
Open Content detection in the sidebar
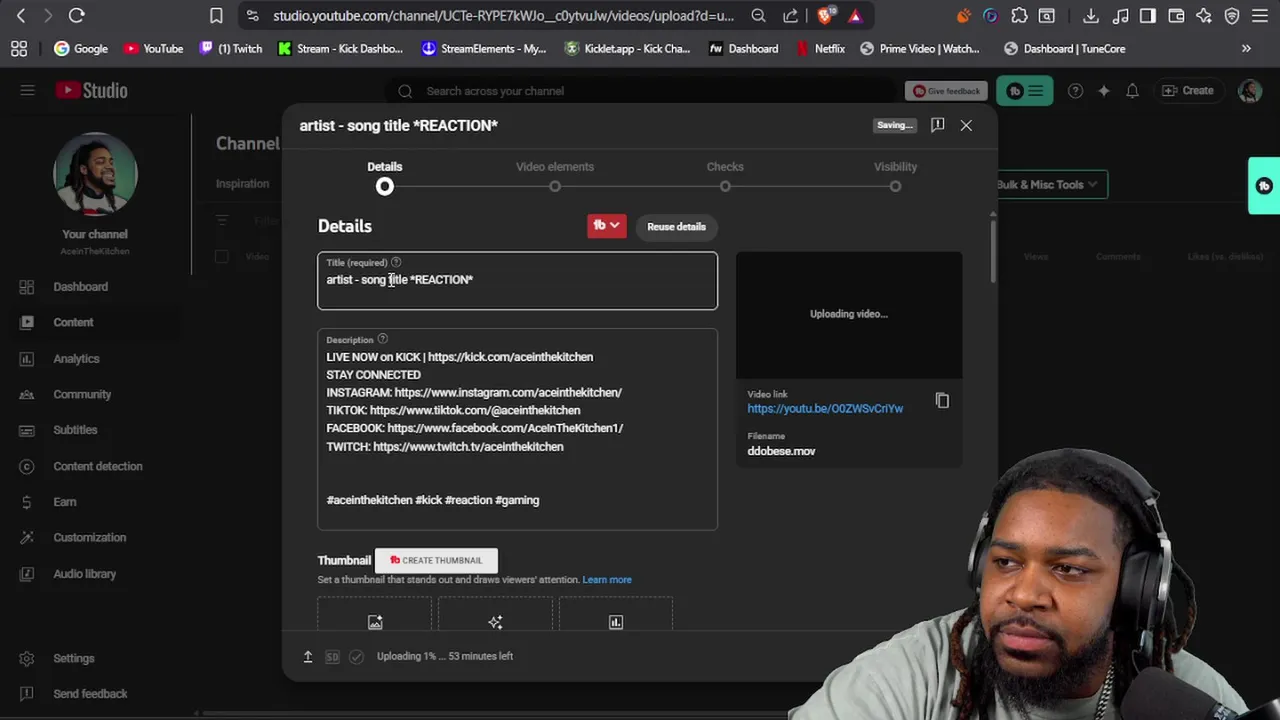pyautogui.click(x=95, y=466)
